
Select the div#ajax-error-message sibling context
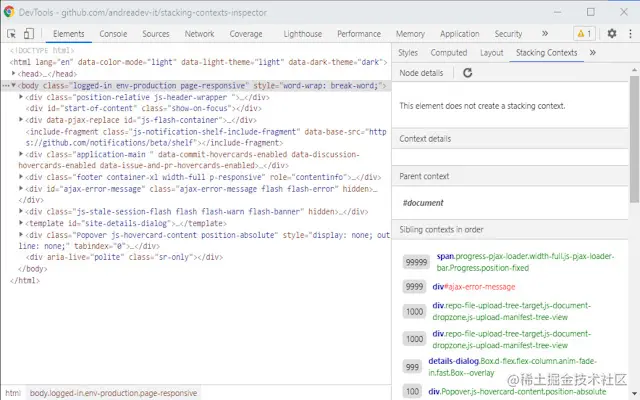tap(471, 286)
